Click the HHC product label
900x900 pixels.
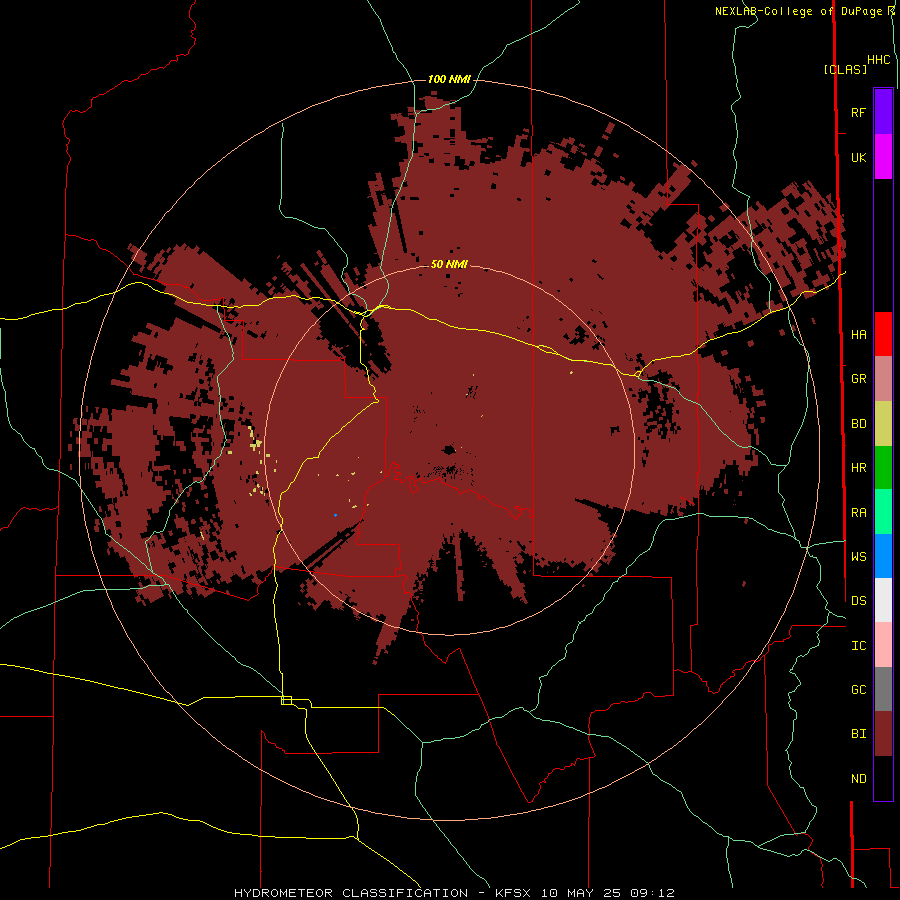tap(878, 60)
